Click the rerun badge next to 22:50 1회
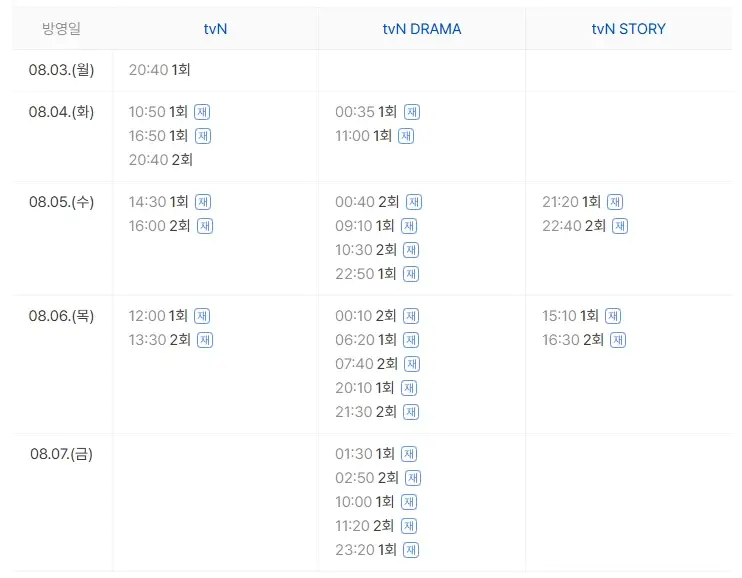The image size is (742, 578). [x=411, y=274]
